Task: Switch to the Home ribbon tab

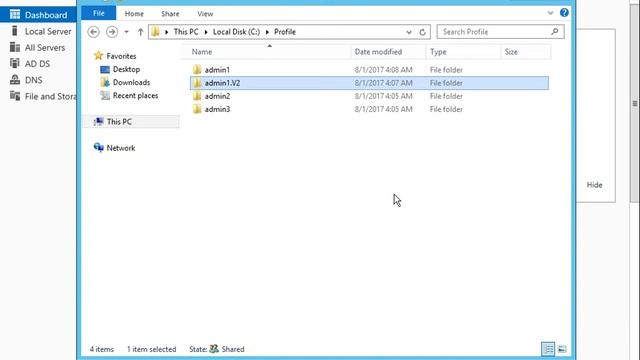Action: [x=134, y=14]
